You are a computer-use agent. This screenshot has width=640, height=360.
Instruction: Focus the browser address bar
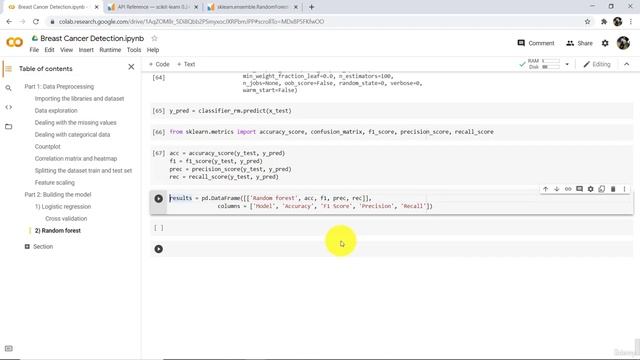click(x=314, y=22)
